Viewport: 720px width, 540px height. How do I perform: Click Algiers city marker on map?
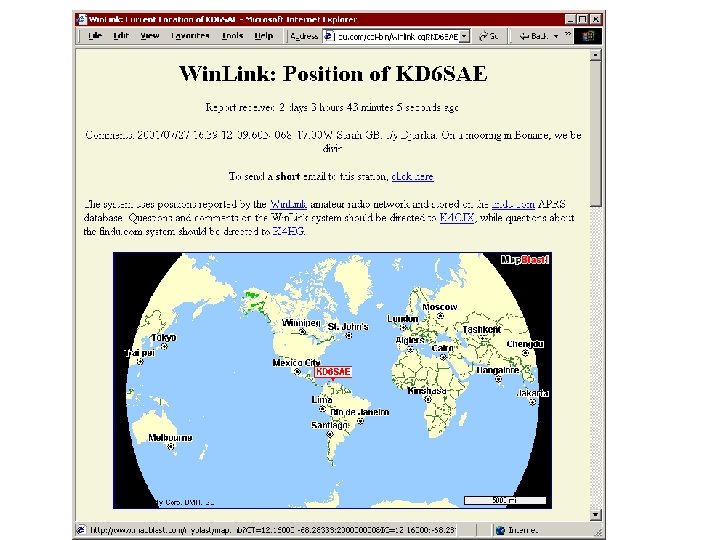(x=411, y=349)
